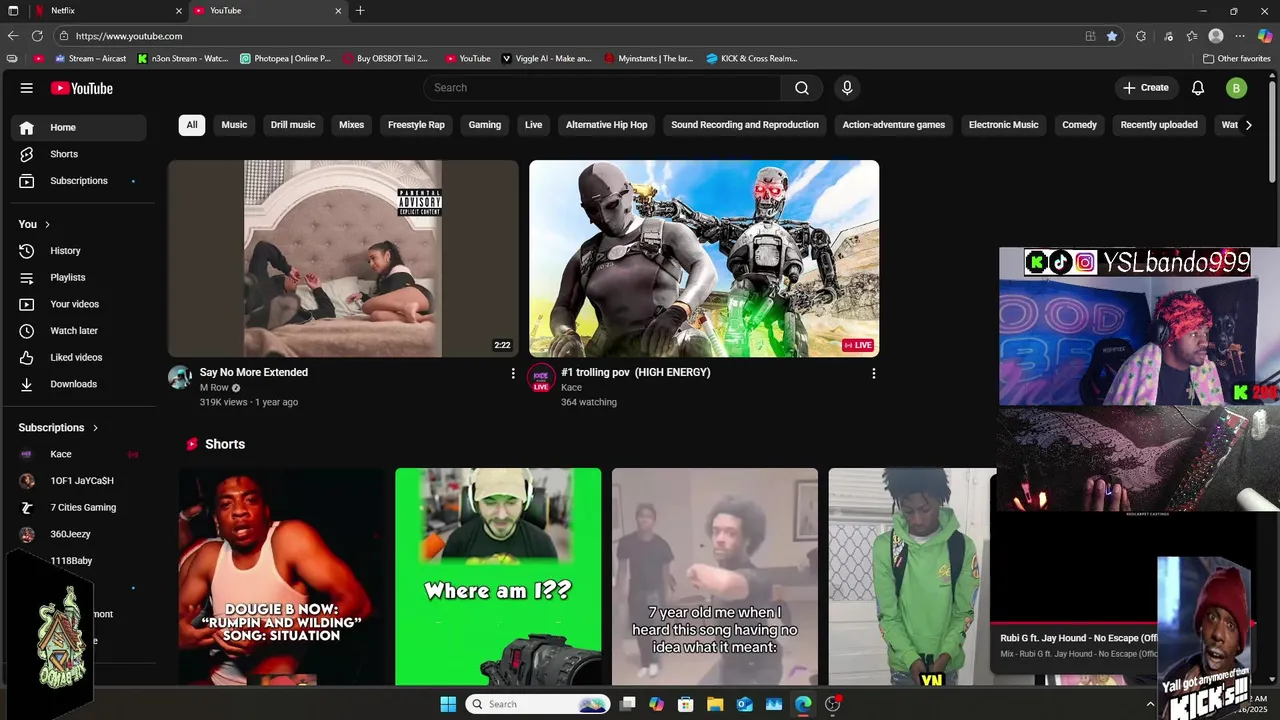The image size is (1280, 720).
Task: Select the Action-adventure games chip
Action: tap(894, 125)
